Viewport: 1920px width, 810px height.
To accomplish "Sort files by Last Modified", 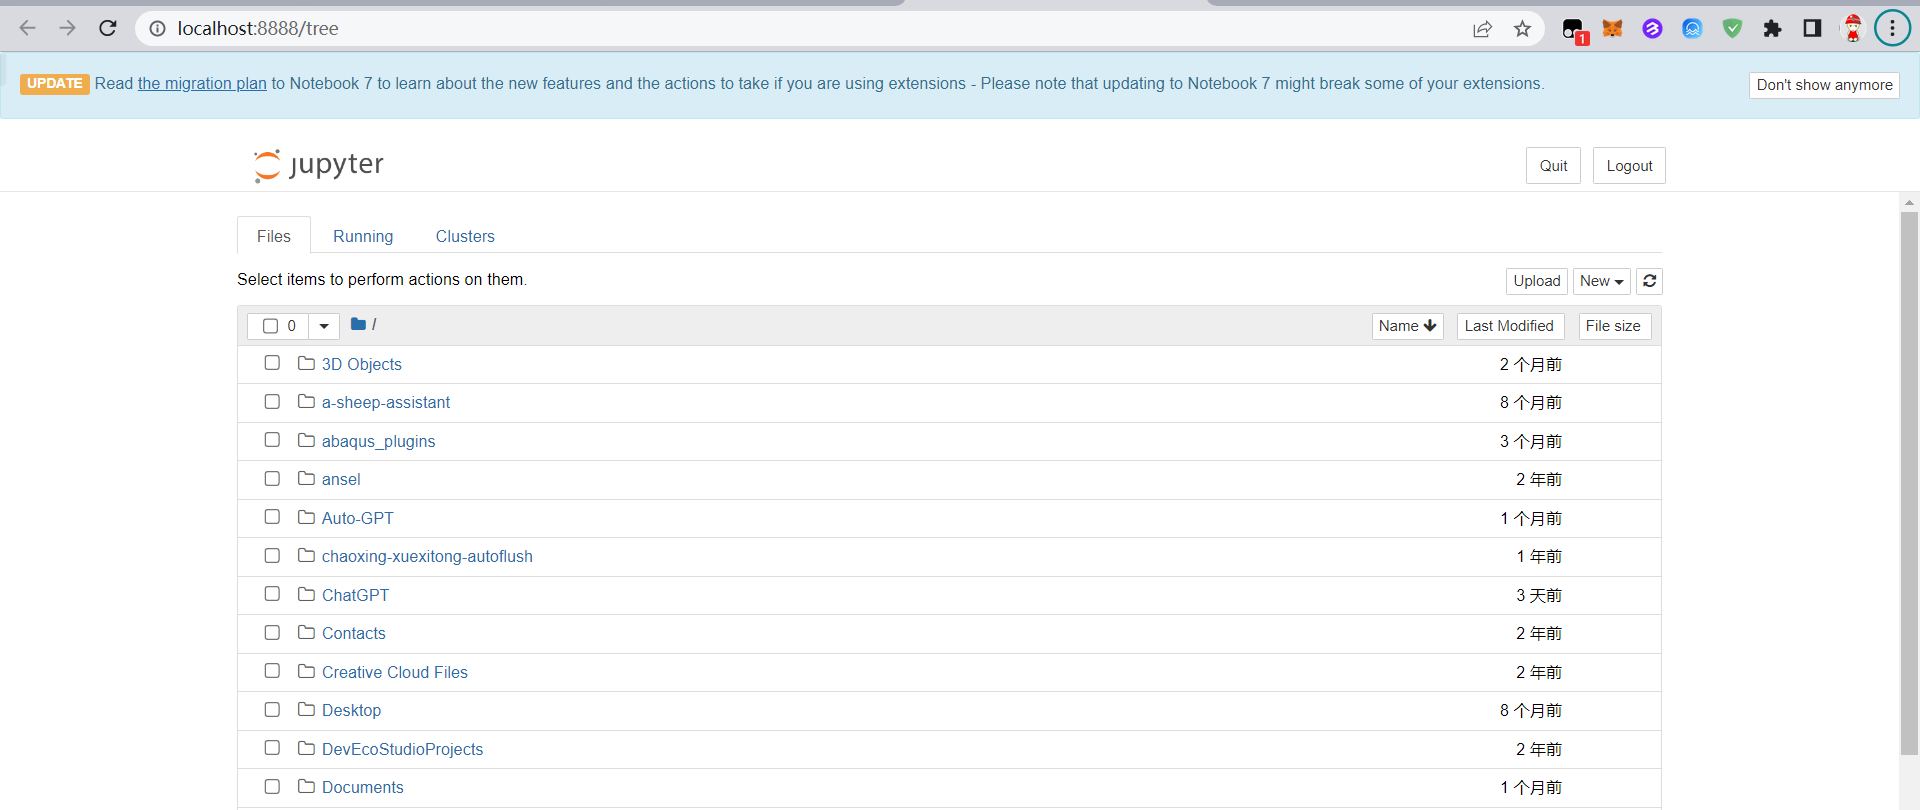I will [1509, 326].
